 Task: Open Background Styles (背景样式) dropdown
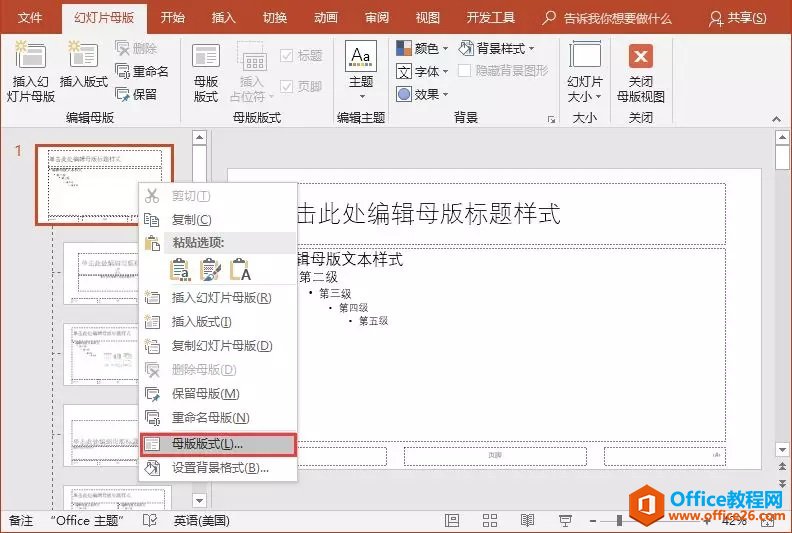[497, 49]
